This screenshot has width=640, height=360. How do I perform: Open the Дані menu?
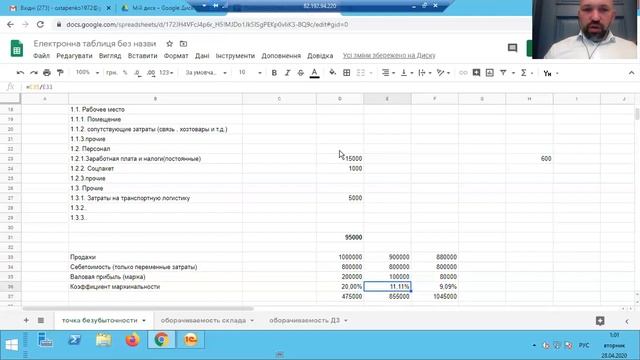click(202, 56)
